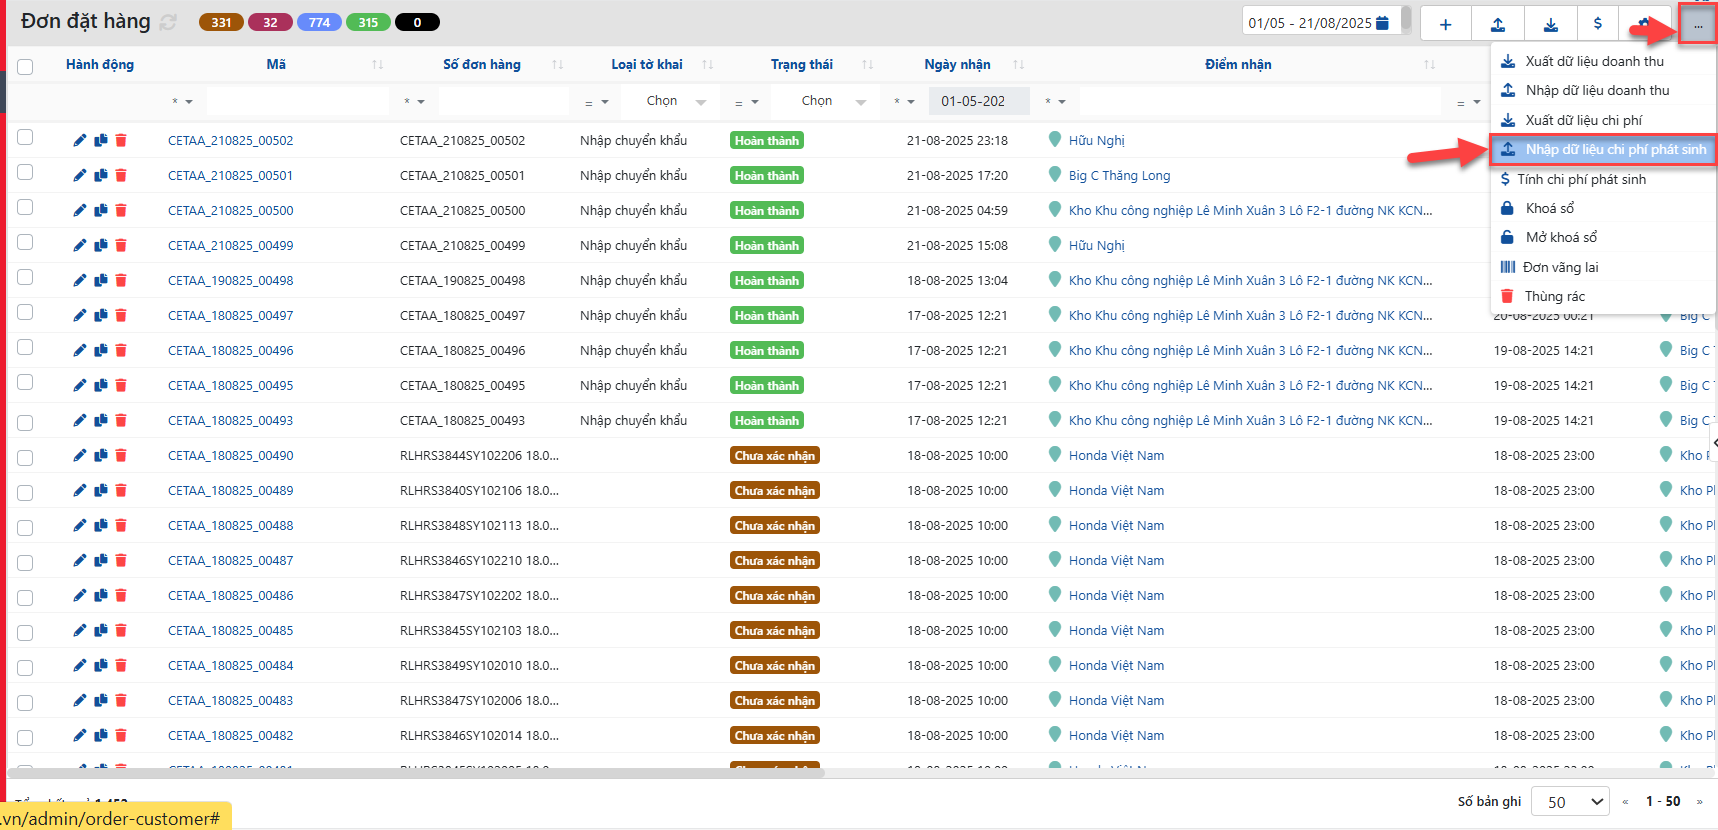Click the plus icon to add order

pos(1445,24)
